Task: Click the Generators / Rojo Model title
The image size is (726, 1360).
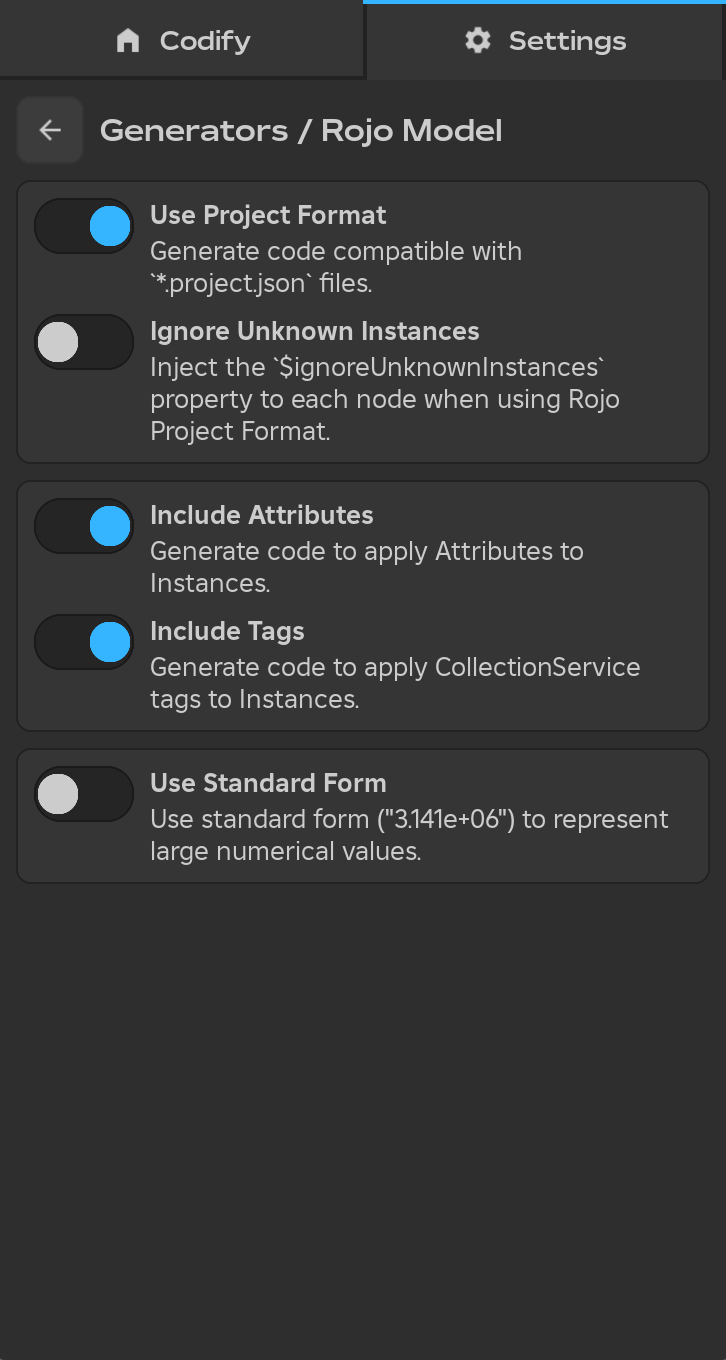Action: (300, 130)
